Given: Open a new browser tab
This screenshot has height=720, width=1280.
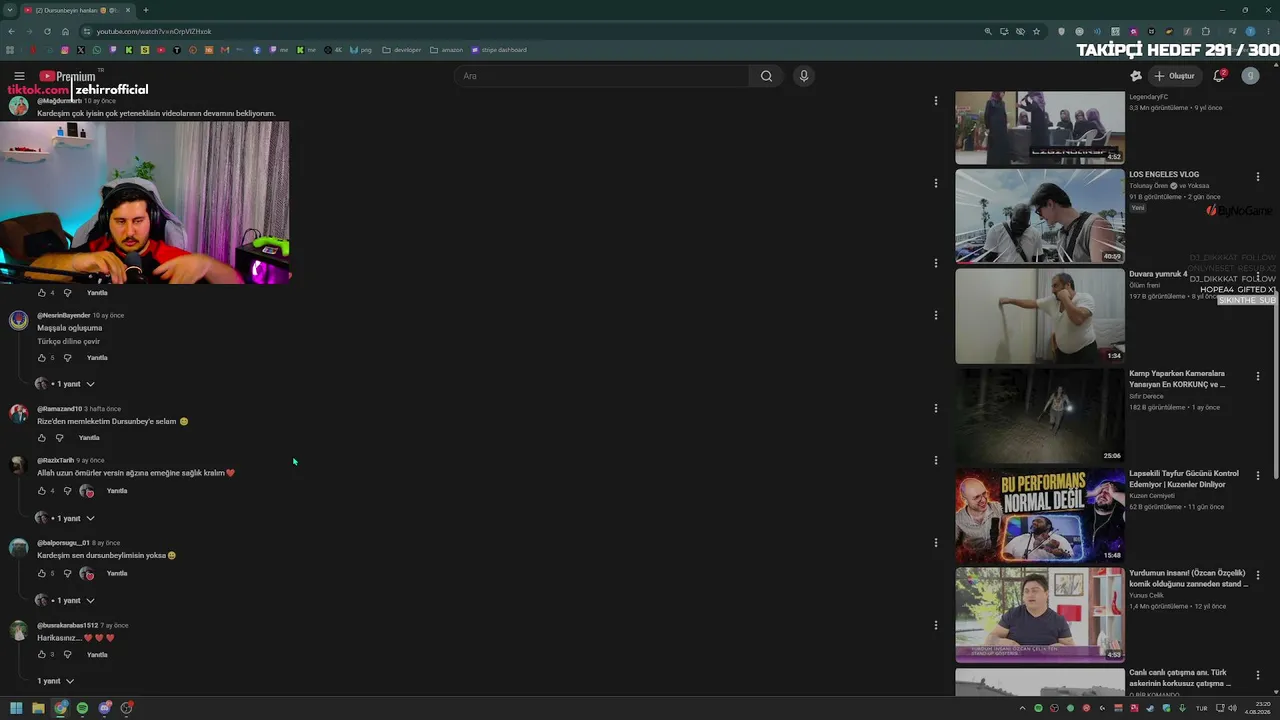Looking at the screenshot, I should [146, 10].
